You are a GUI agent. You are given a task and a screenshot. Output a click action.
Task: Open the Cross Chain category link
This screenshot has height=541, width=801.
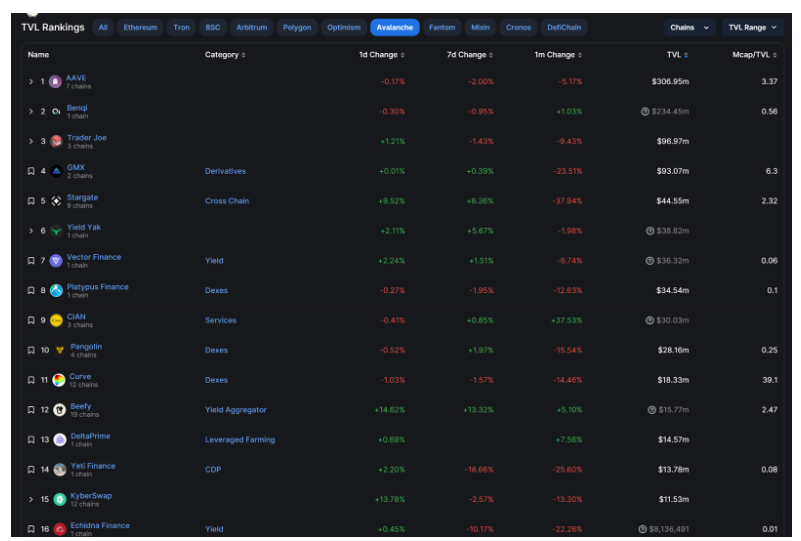[227, 201]
